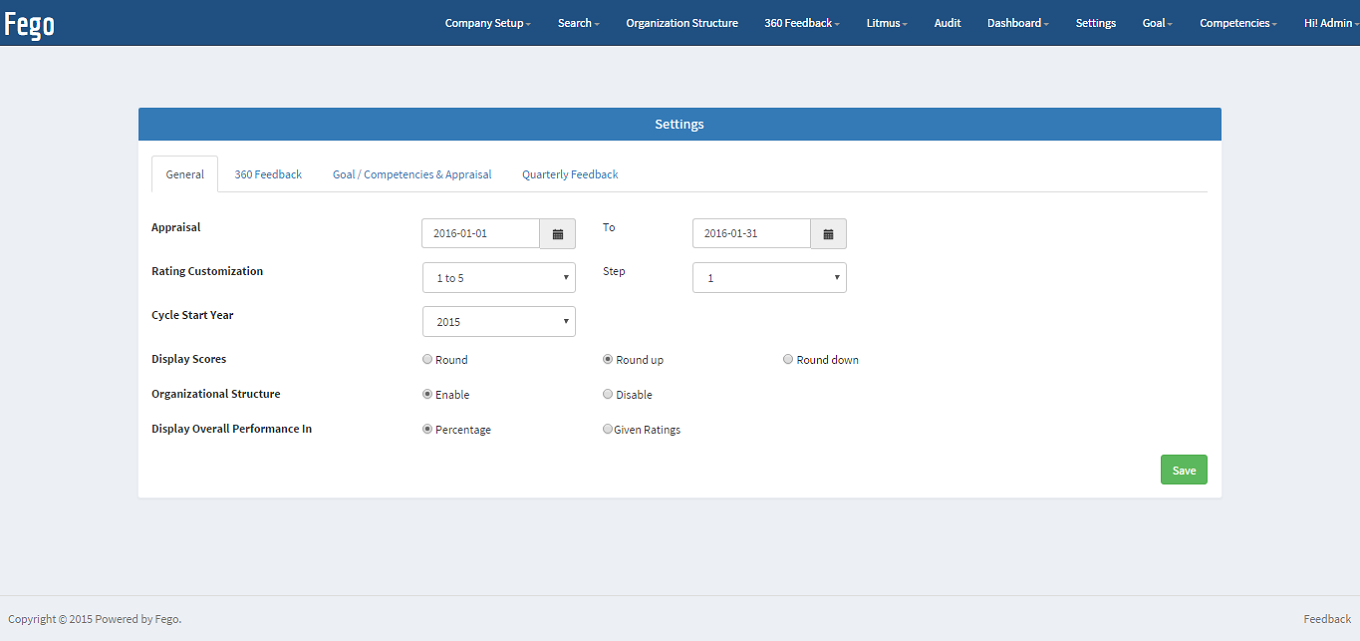Open the Audit page
Image resolution: width=1360 pixels, height=641 pixels.
pos(947,23)
